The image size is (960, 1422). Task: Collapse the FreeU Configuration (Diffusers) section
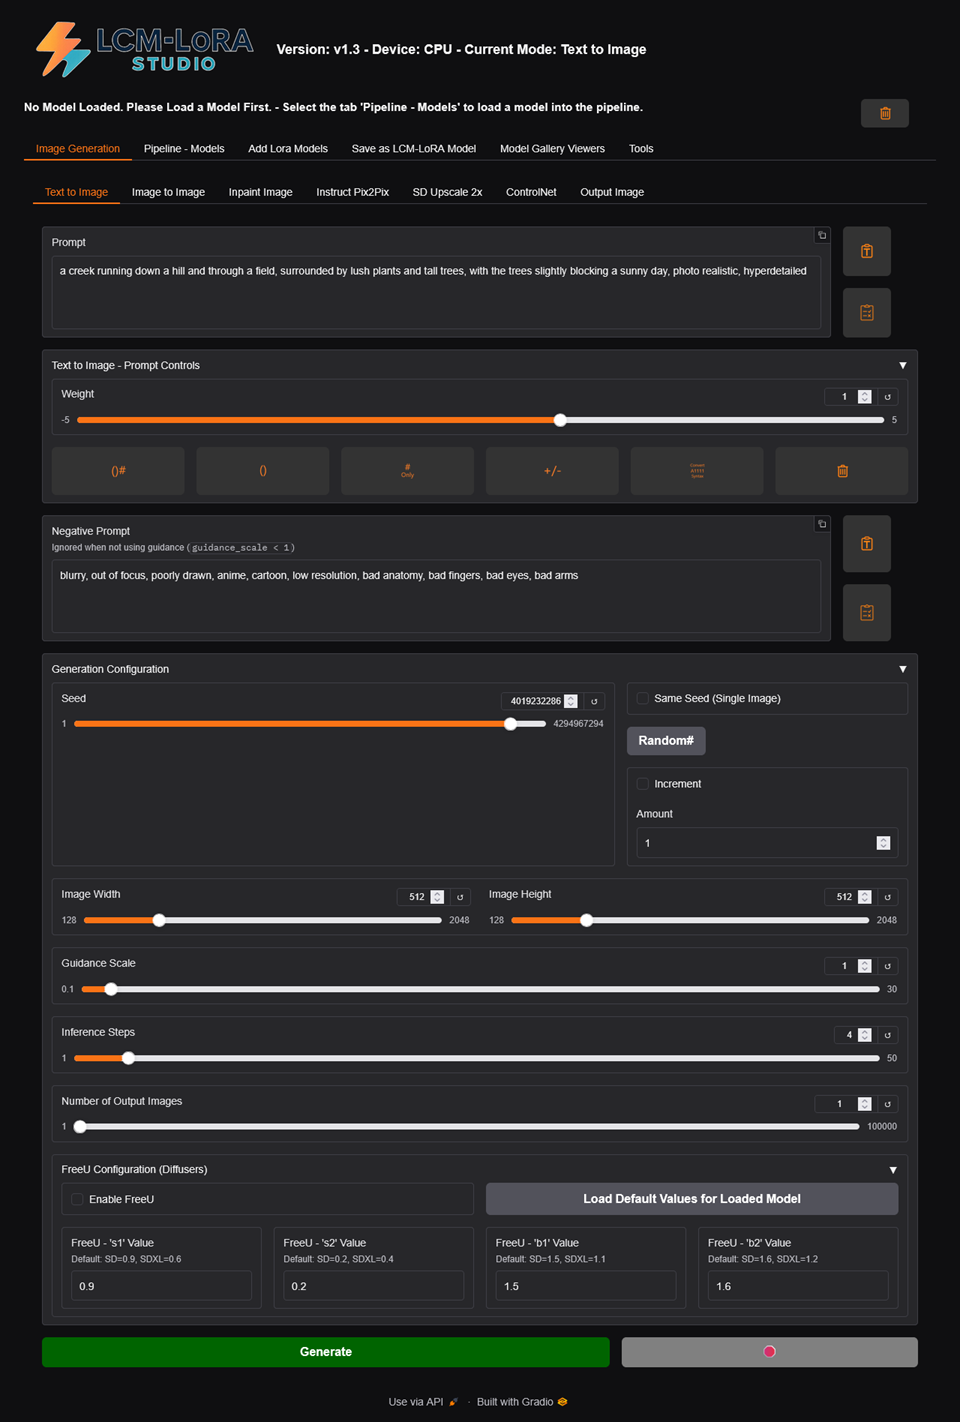pyautogui.click(x=893, y=1170)
